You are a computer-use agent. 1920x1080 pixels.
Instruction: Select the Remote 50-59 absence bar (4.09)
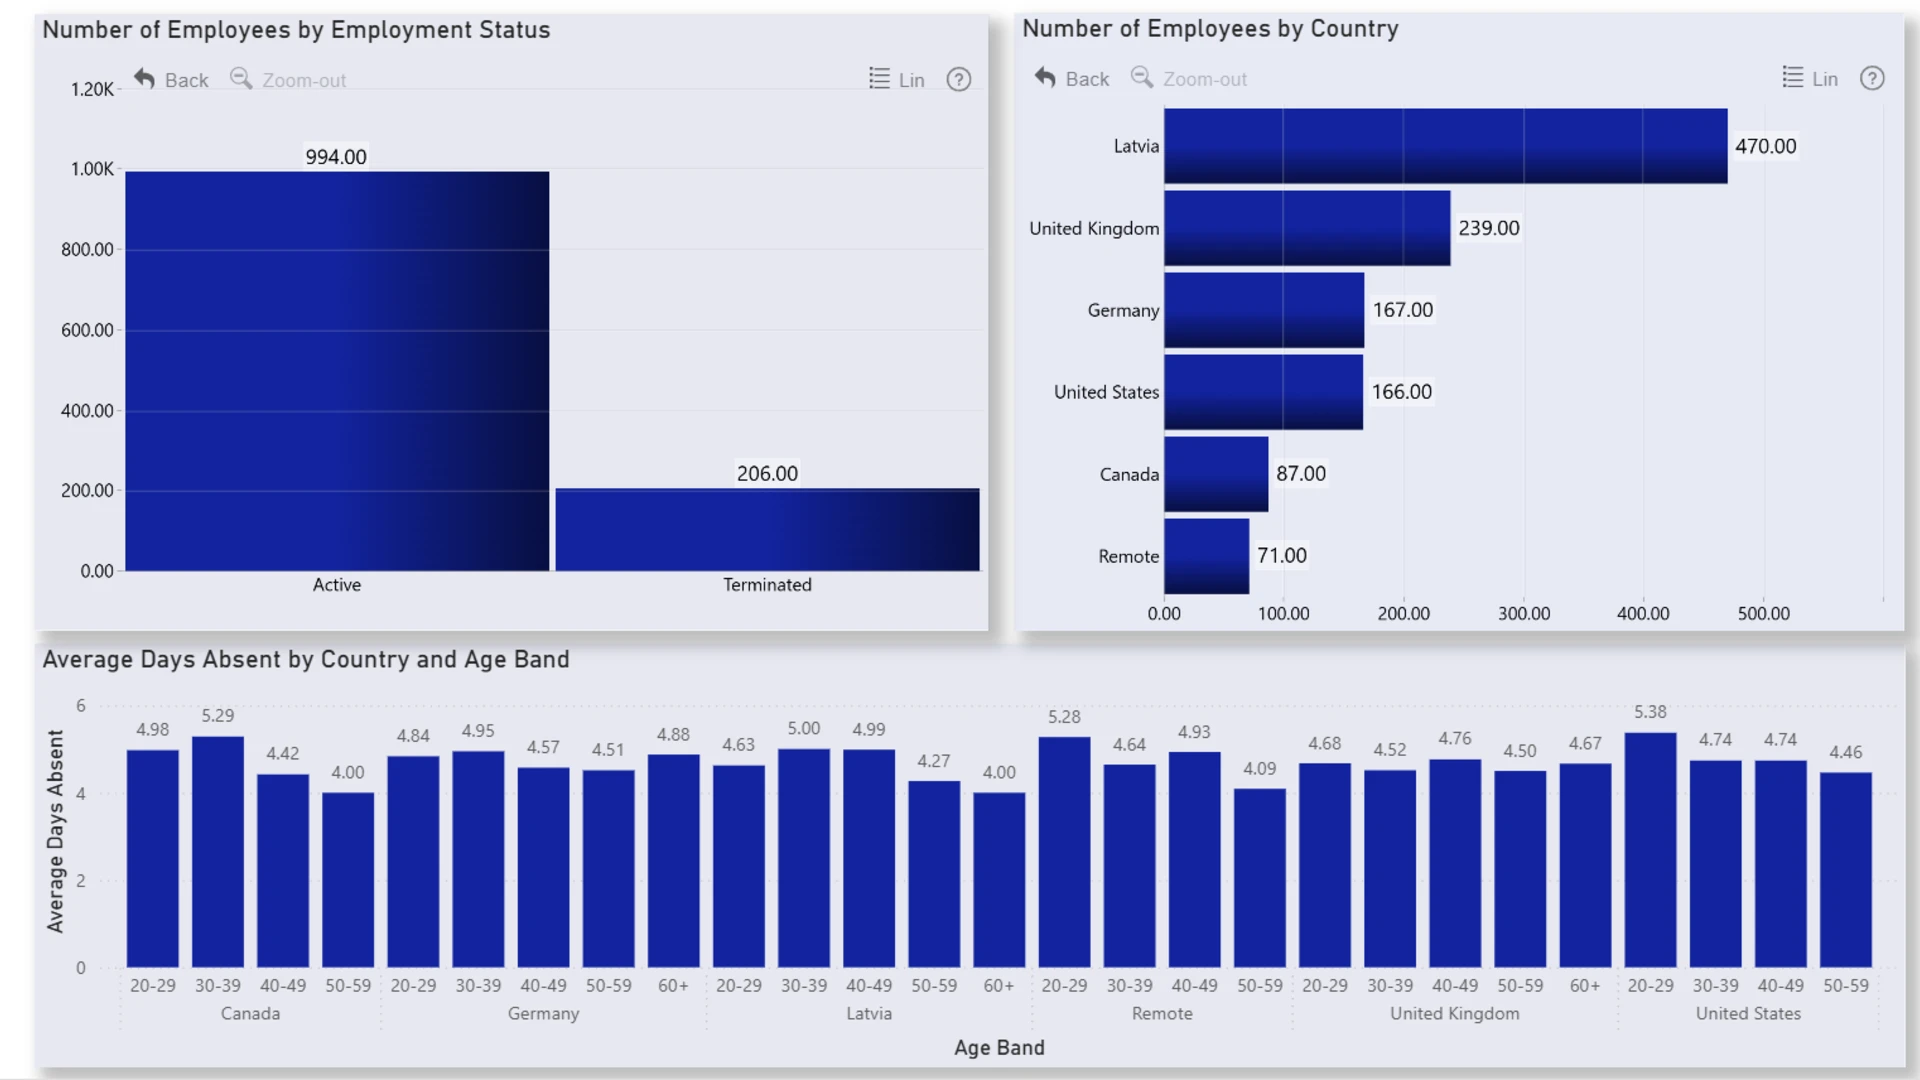[1260, 878]
